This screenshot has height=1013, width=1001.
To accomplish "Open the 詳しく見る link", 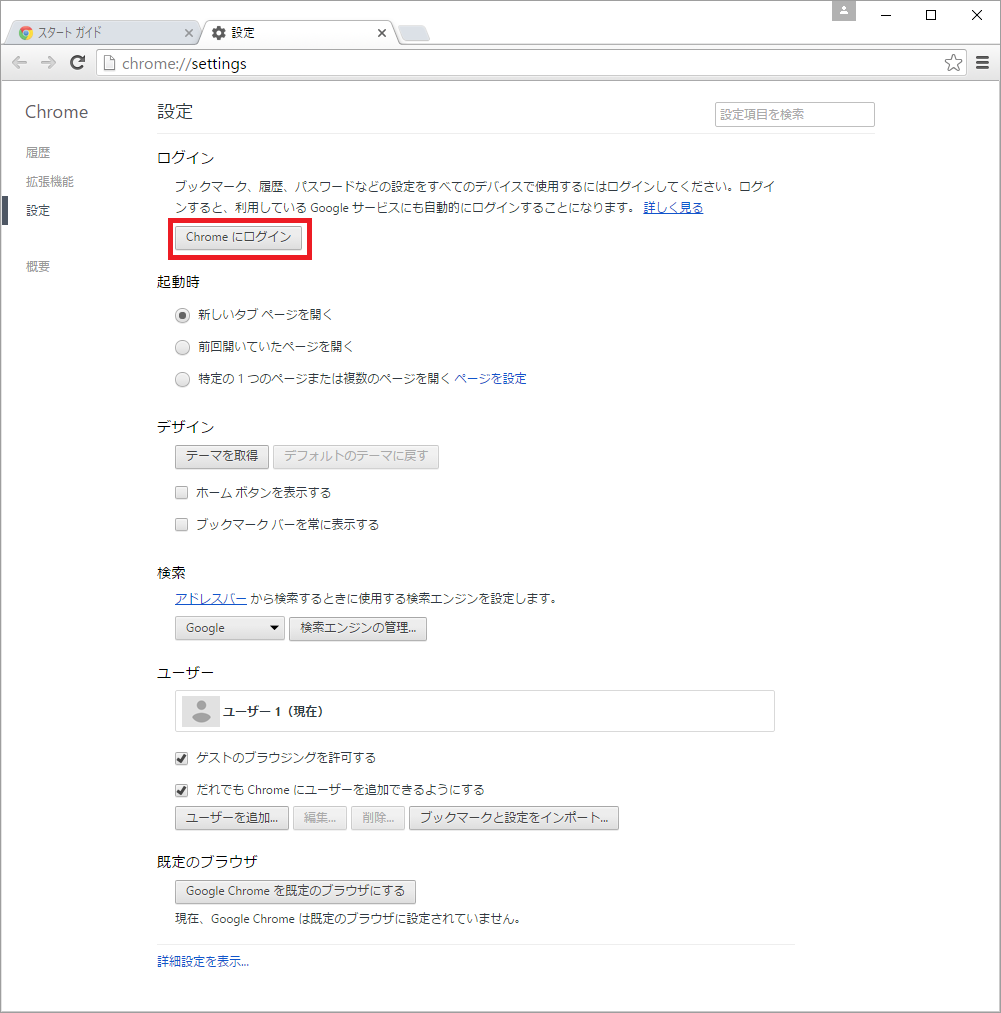I will (672, 206).
